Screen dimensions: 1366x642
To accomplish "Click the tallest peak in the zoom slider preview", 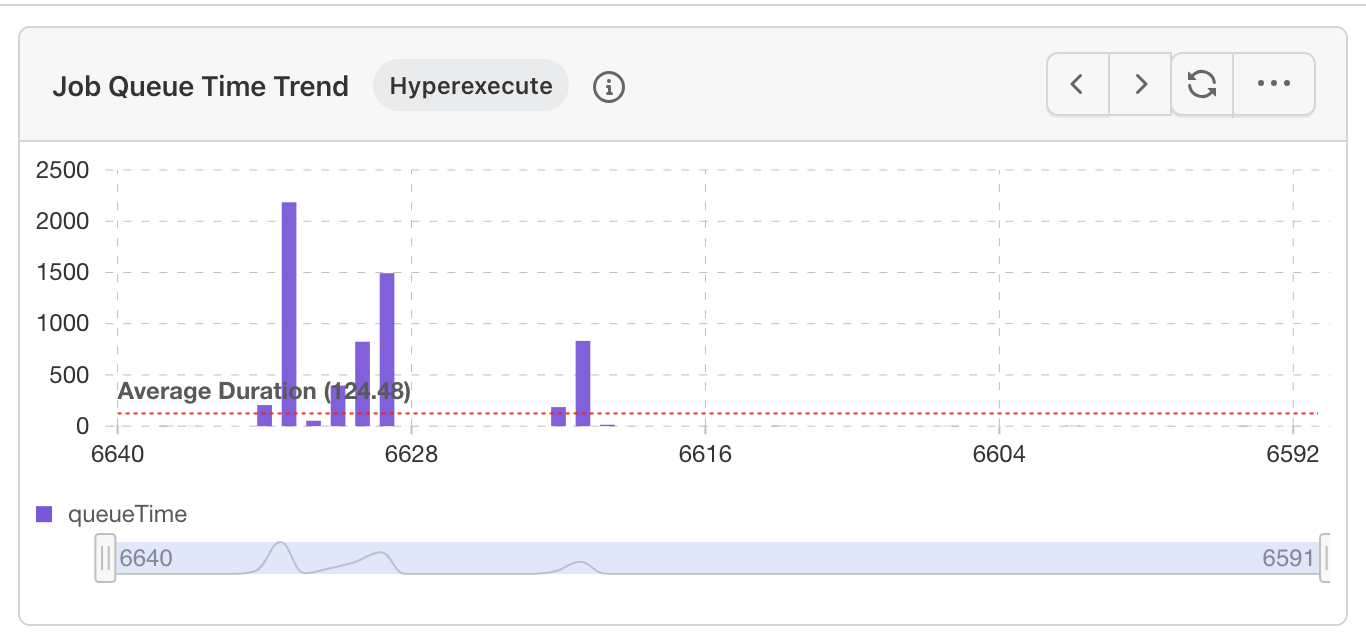I will click(x=281, y=548).
